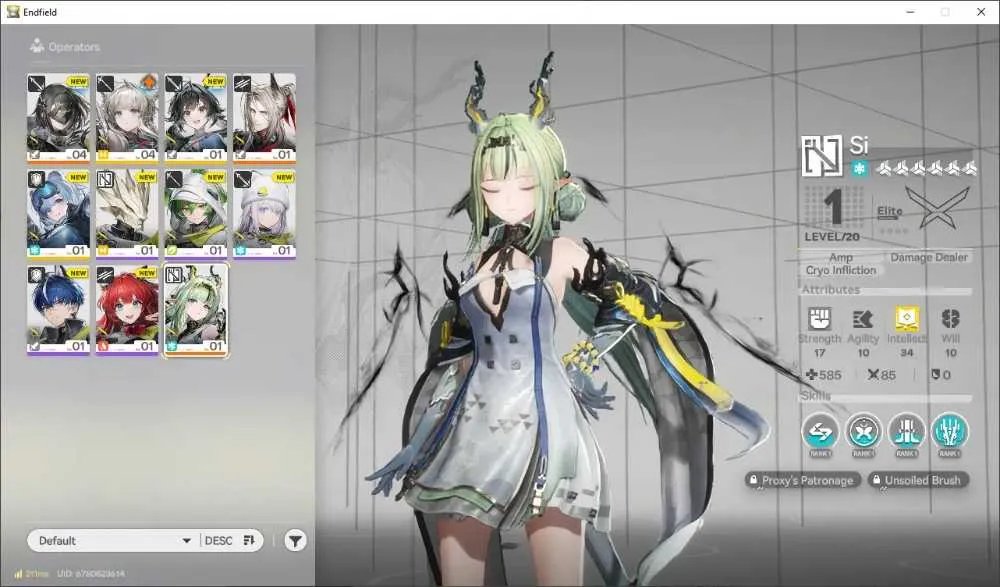This screenshot has height=587, width=1000.
Task: Select the horned green-haired Si card
Action: coord(196,310)
